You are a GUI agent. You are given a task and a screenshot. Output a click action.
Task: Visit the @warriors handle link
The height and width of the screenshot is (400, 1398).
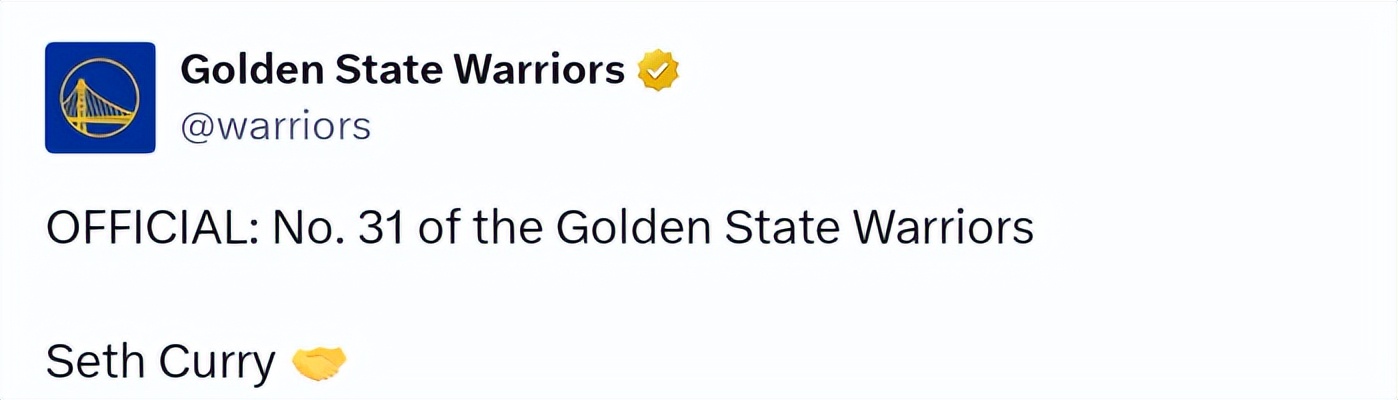coord(276,126)
